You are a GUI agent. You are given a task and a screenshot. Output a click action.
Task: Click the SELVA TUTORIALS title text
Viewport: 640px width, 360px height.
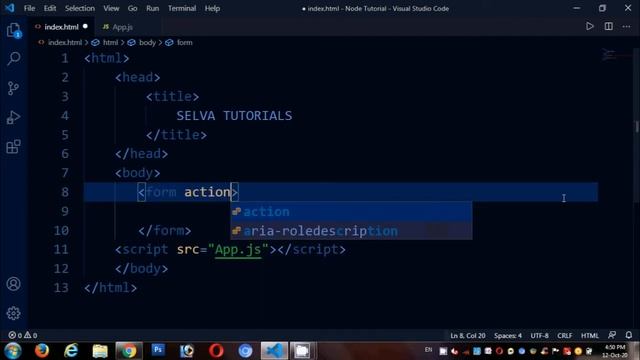[234, 116]
